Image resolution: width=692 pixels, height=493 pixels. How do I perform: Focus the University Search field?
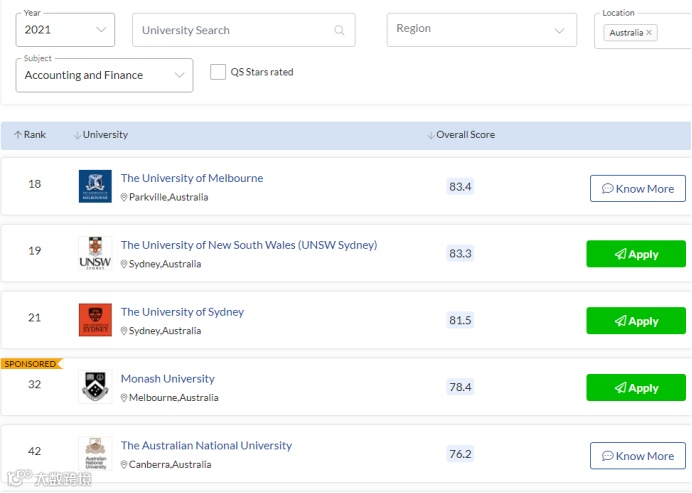(x=235, y=30)
